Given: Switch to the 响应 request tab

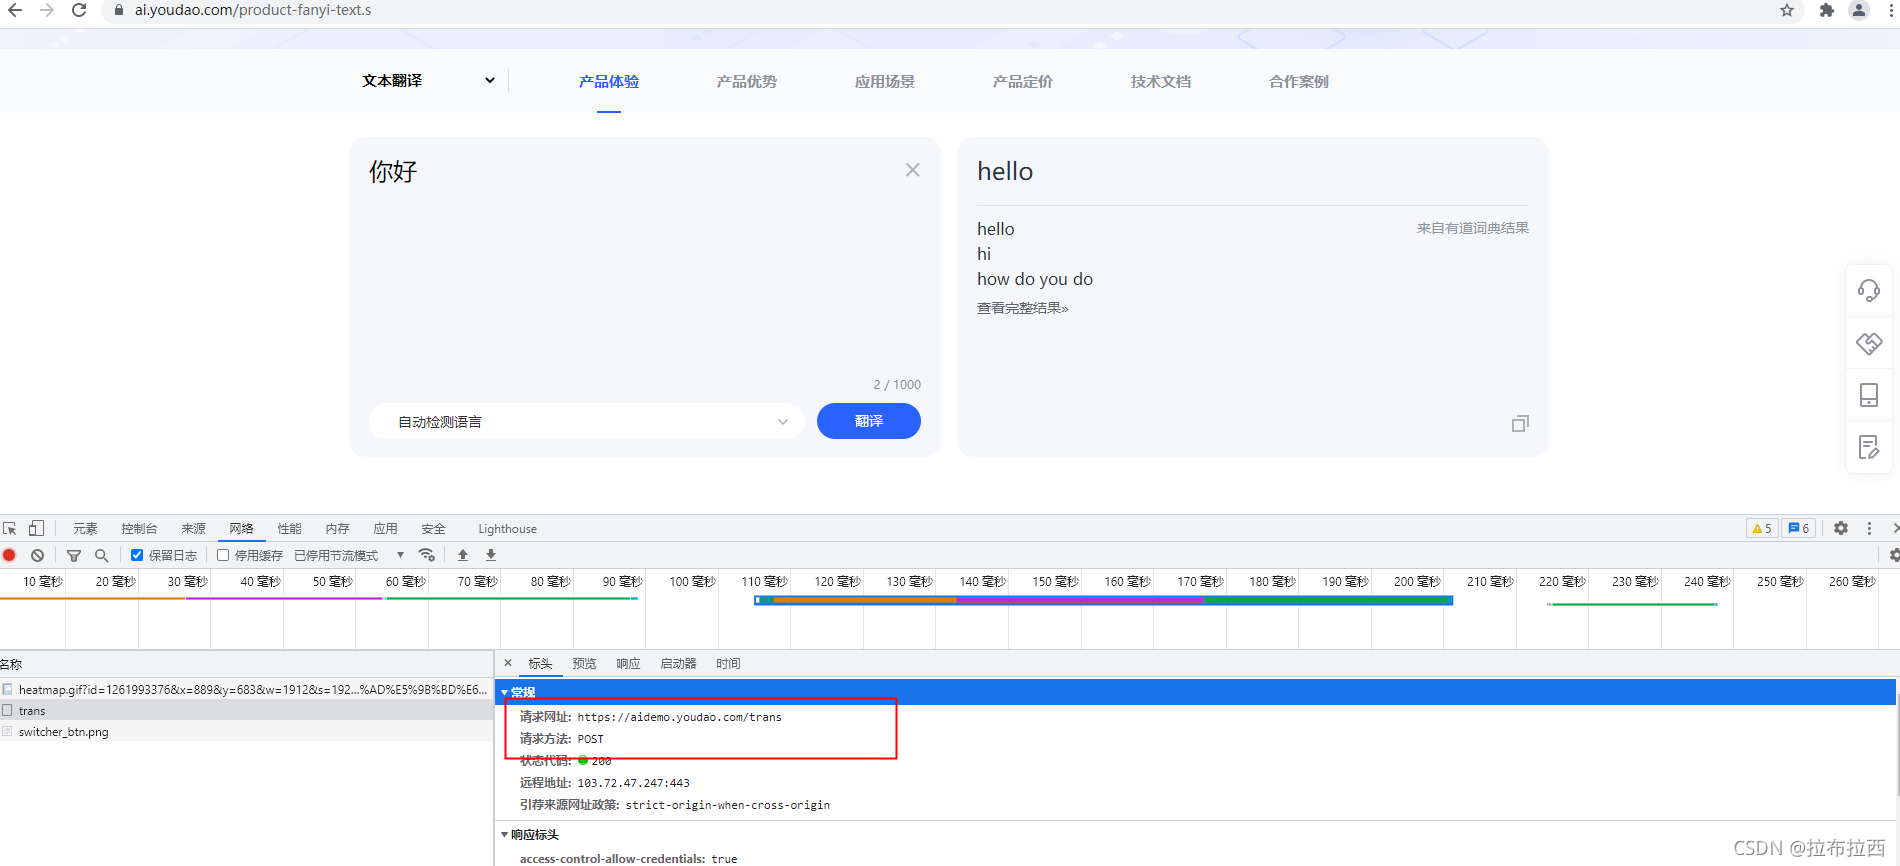Looking at the screenshot, I should 628,664.
